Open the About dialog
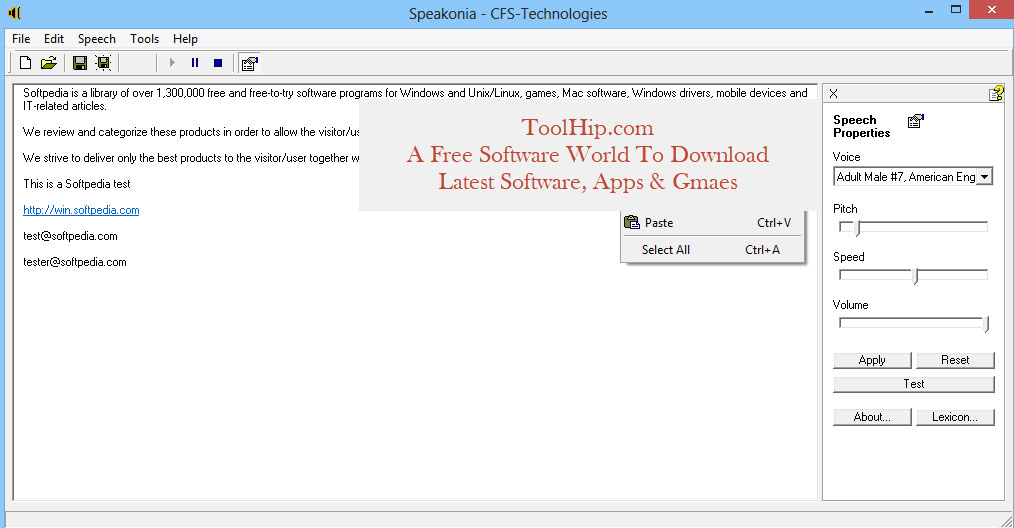 tap(872, 417)
